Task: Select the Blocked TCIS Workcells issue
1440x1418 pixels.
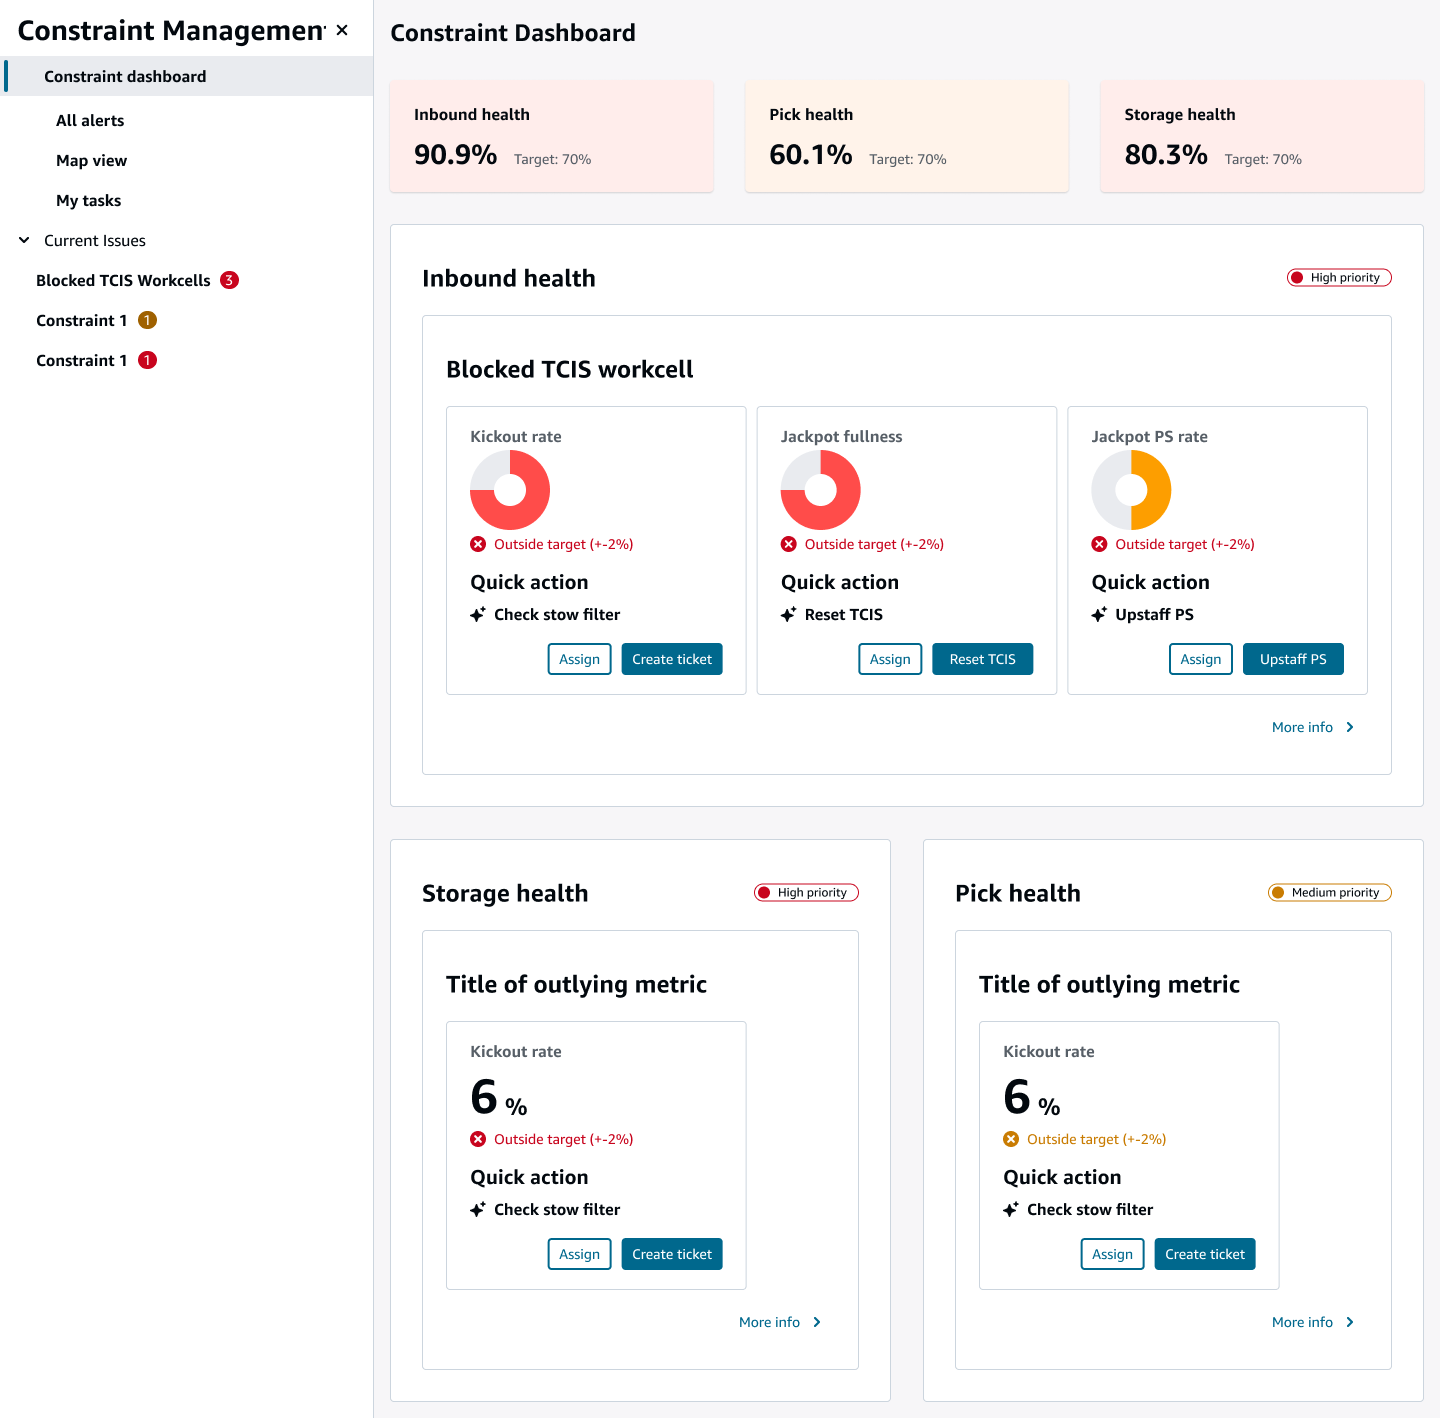Action: click(123, 280)
